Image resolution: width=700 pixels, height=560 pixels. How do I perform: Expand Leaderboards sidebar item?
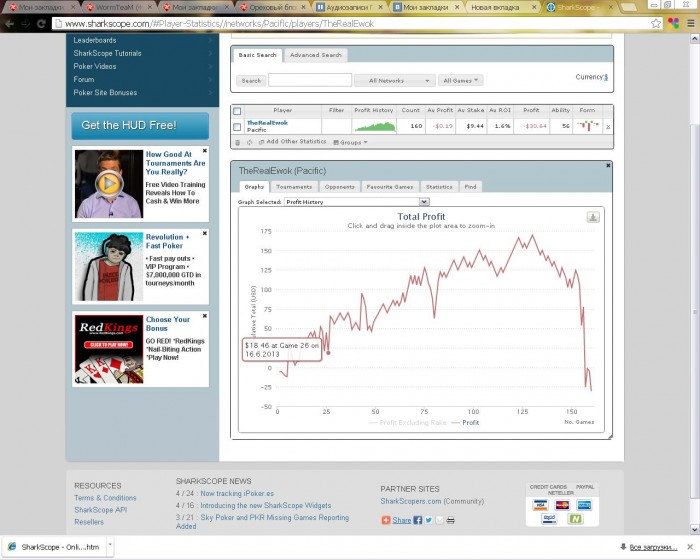click(x=142, y=40)
